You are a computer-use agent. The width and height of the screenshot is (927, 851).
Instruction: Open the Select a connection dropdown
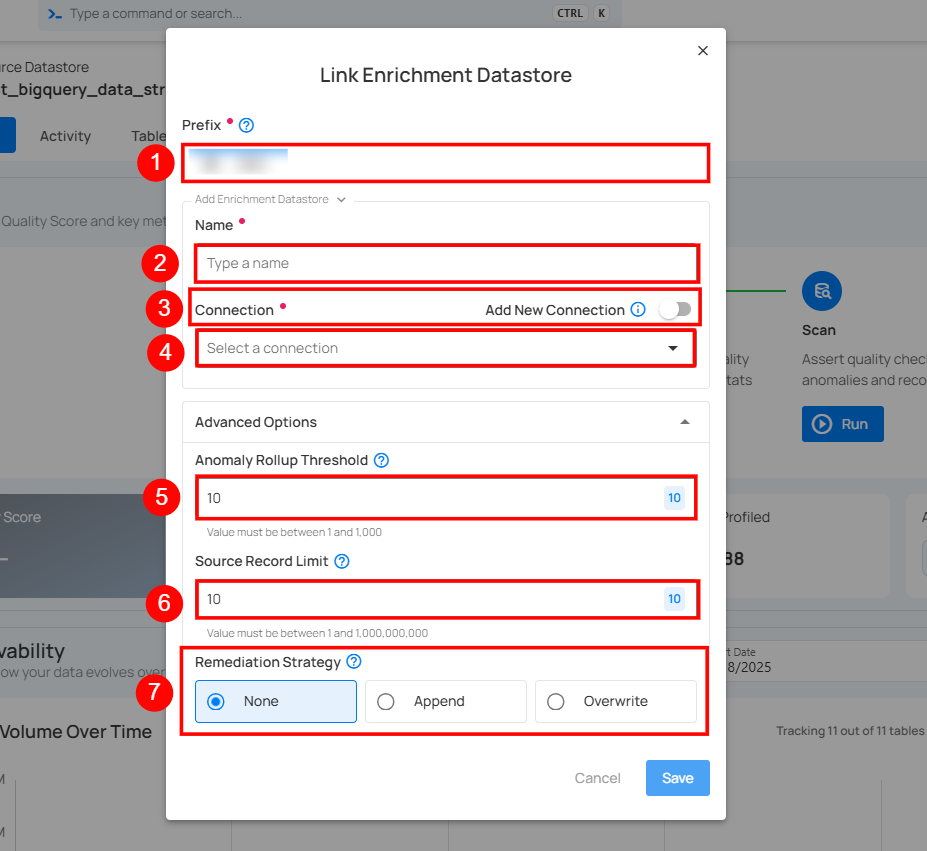click(445, 348)
